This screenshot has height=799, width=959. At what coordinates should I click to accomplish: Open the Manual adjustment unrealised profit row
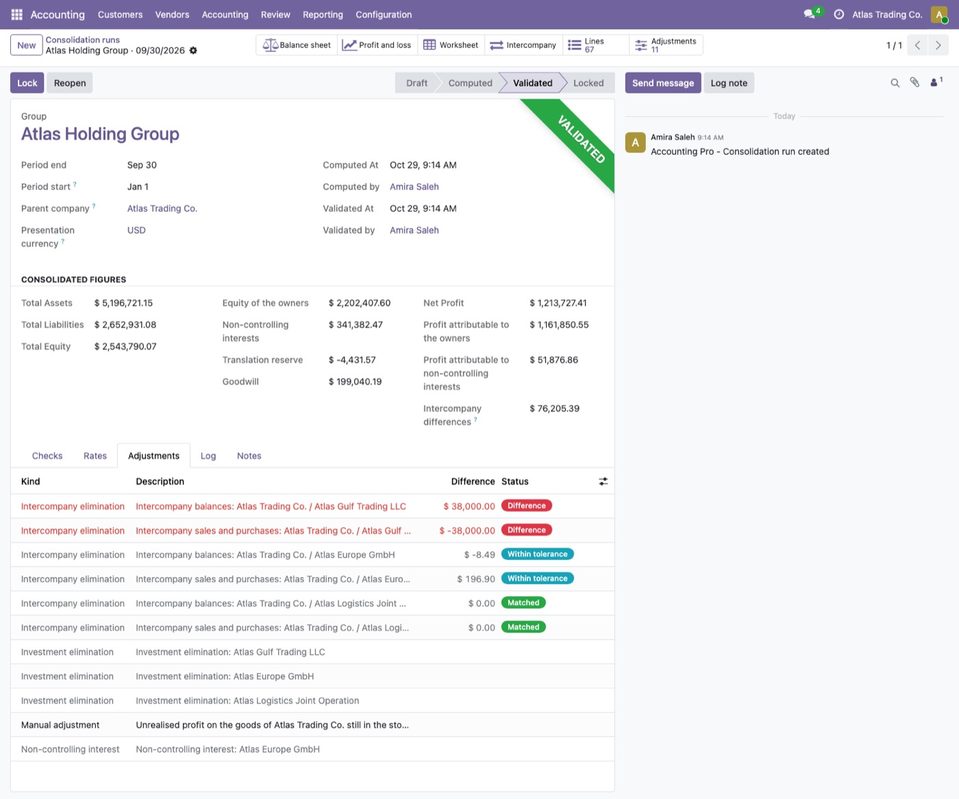(312, 725)
